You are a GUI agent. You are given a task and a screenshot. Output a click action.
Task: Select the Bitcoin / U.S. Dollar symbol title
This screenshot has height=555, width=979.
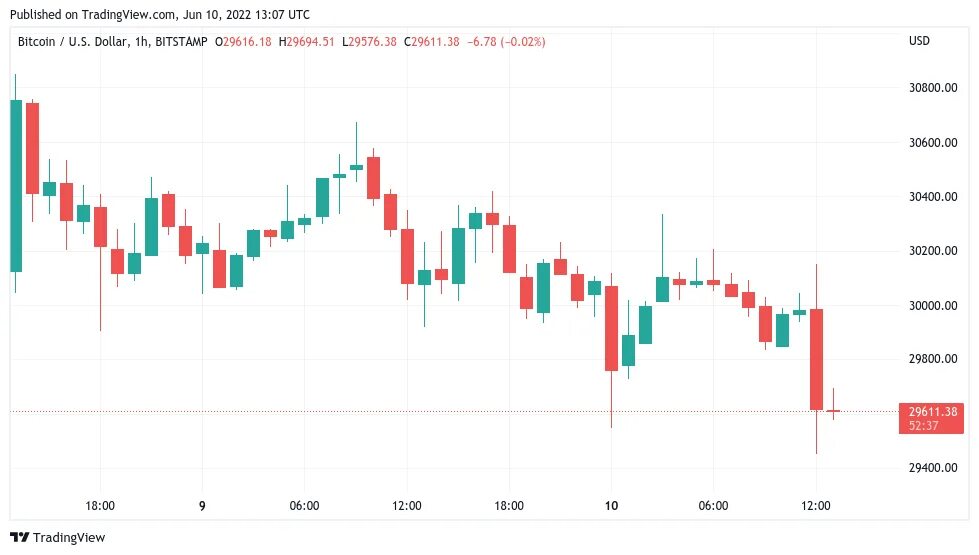coord(72,42)
